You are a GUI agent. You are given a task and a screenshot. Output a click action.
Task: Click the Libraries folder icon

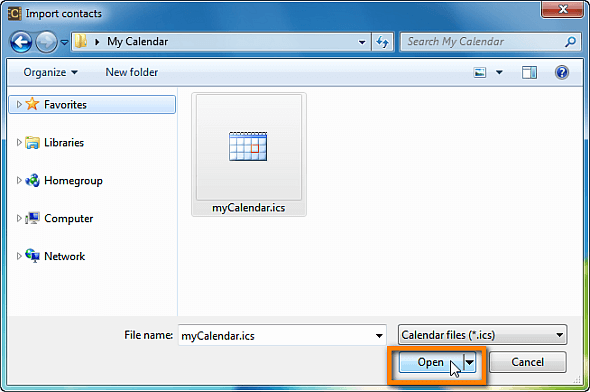32,143
